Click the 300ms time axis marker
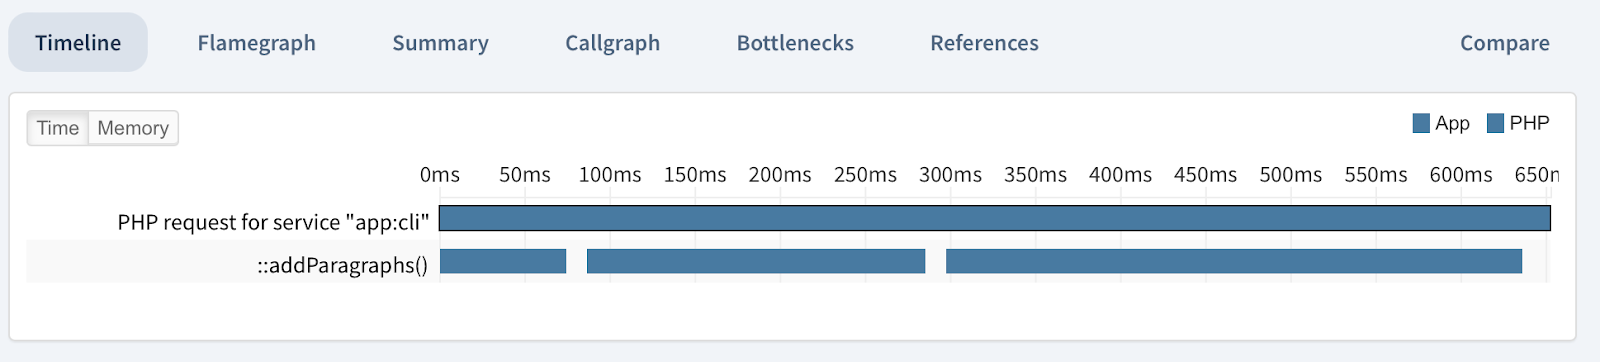1600x362 pixels. [x=950, y=175]
